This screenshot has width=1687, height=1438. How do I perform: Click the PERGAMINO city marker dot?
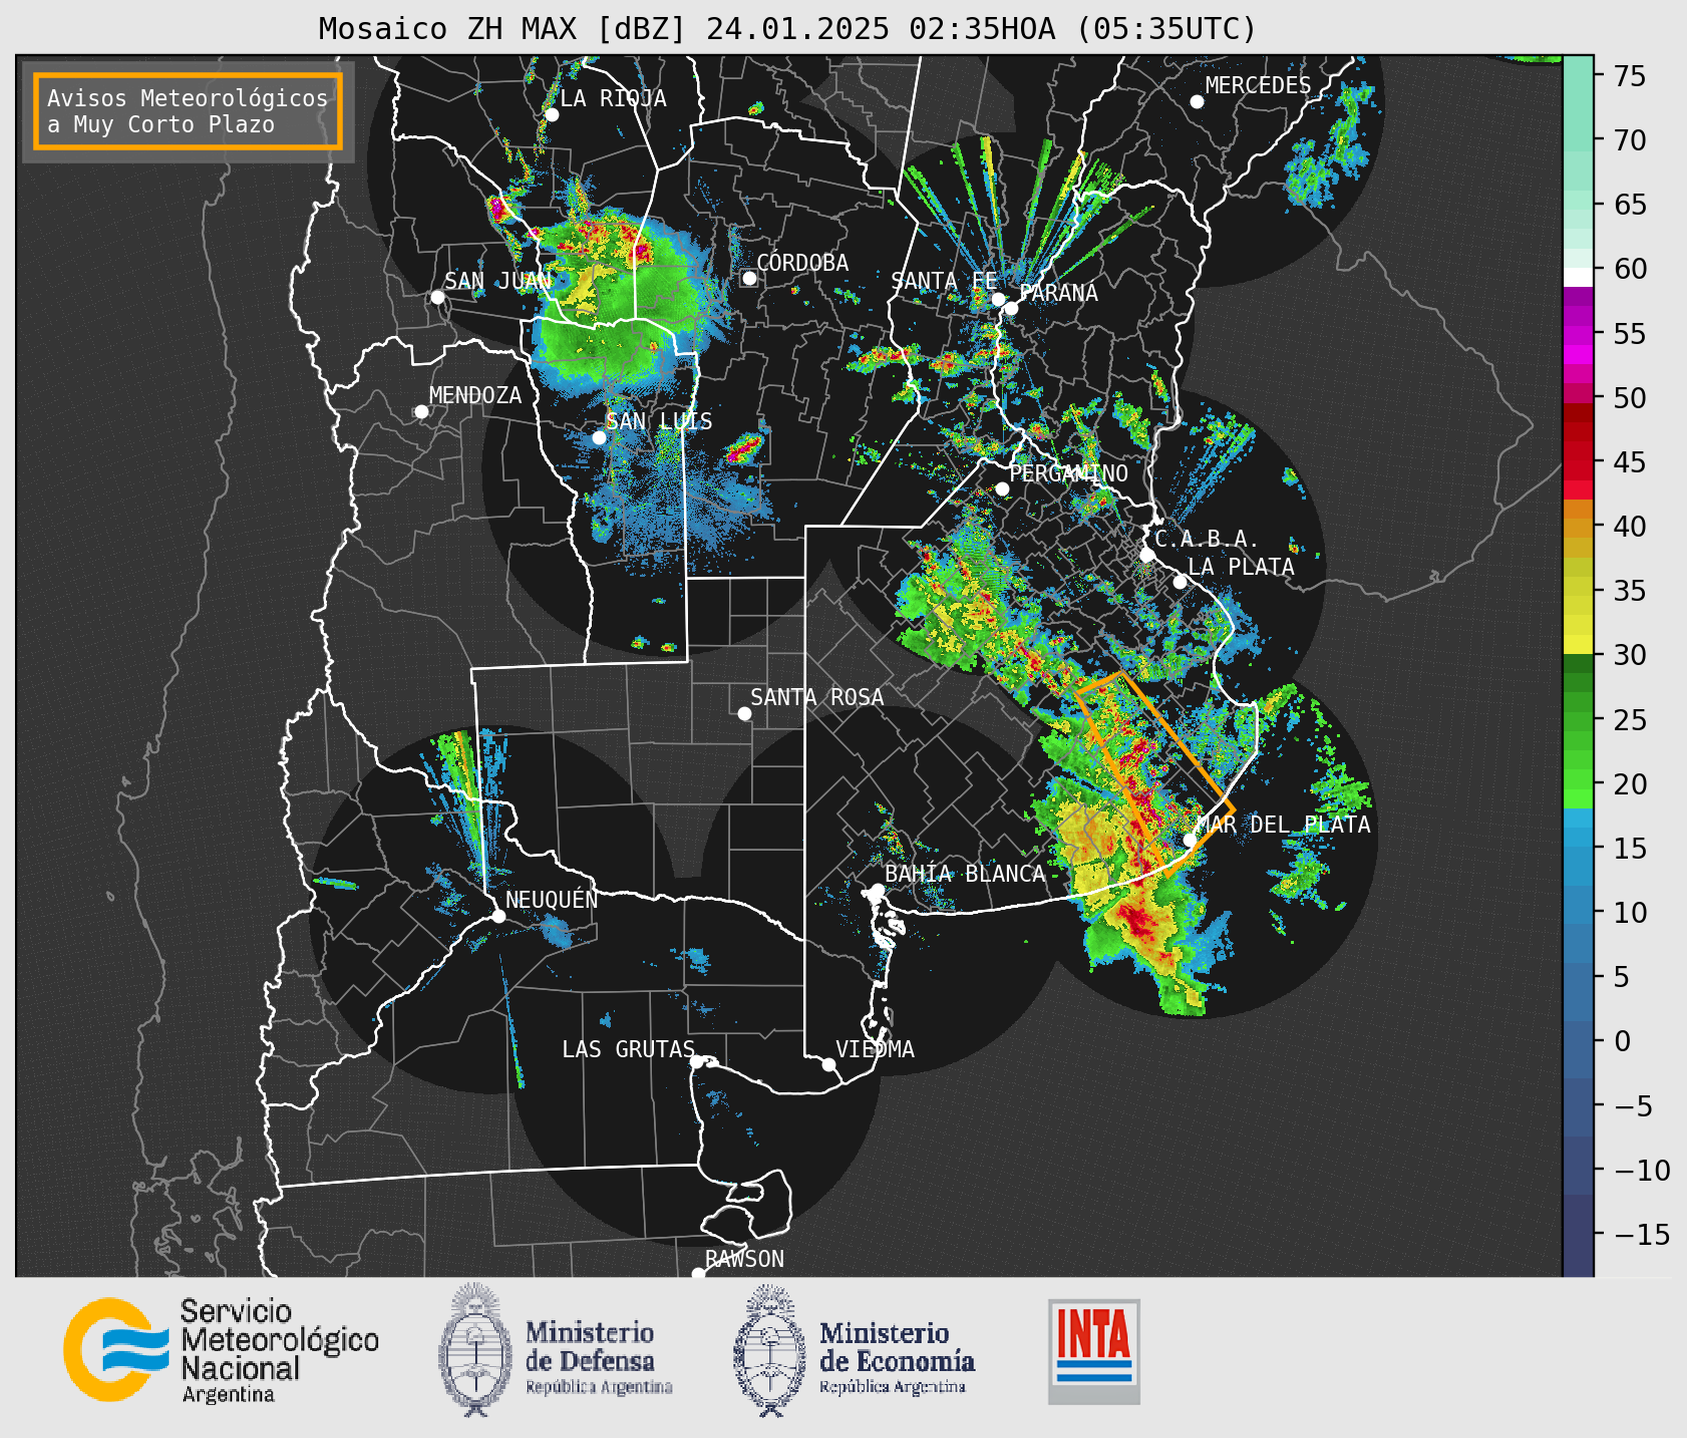[1002, 489]
